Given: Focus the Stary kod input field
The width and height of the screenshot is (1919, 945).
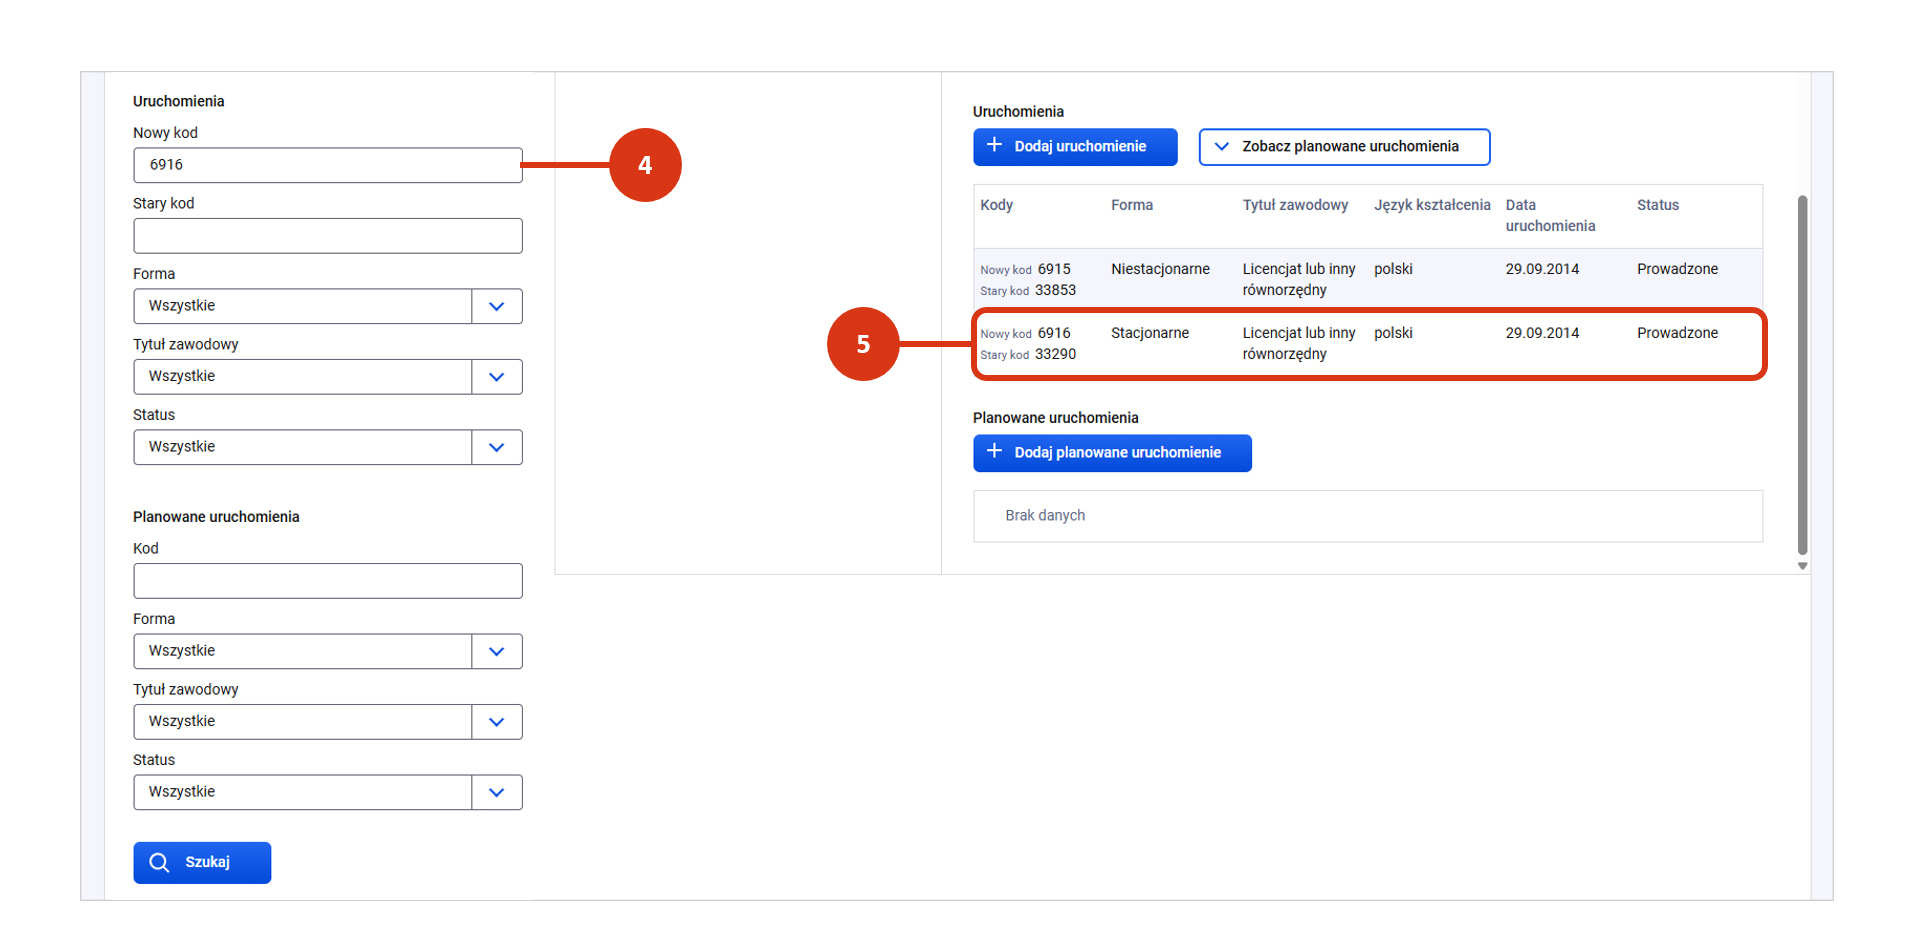Looking at the screenshot, I should click(327, 236).
